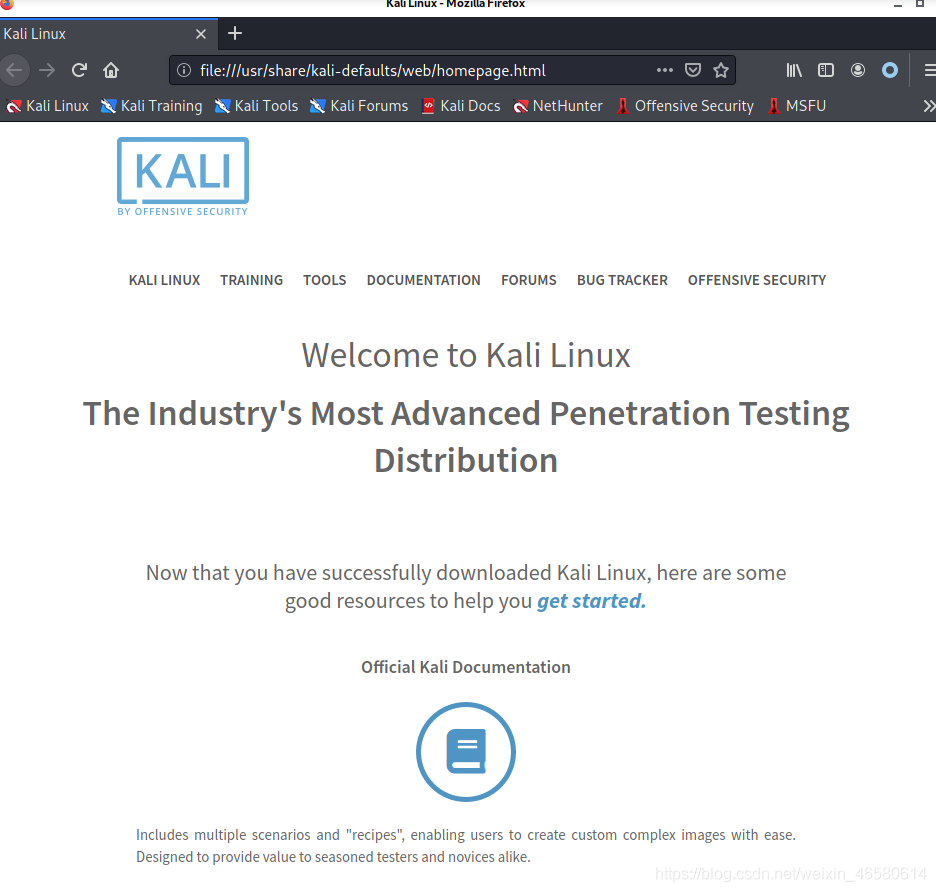Open the MSFU bookmark
Screen dimensions: 936x892
(797, 106)
